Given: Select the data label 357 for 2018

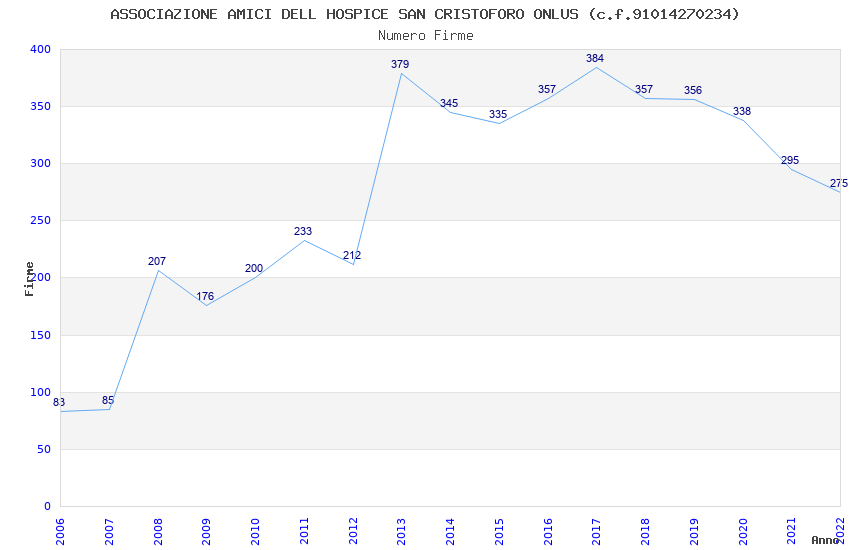Looking at the screenshot, I should coord(644,89).
